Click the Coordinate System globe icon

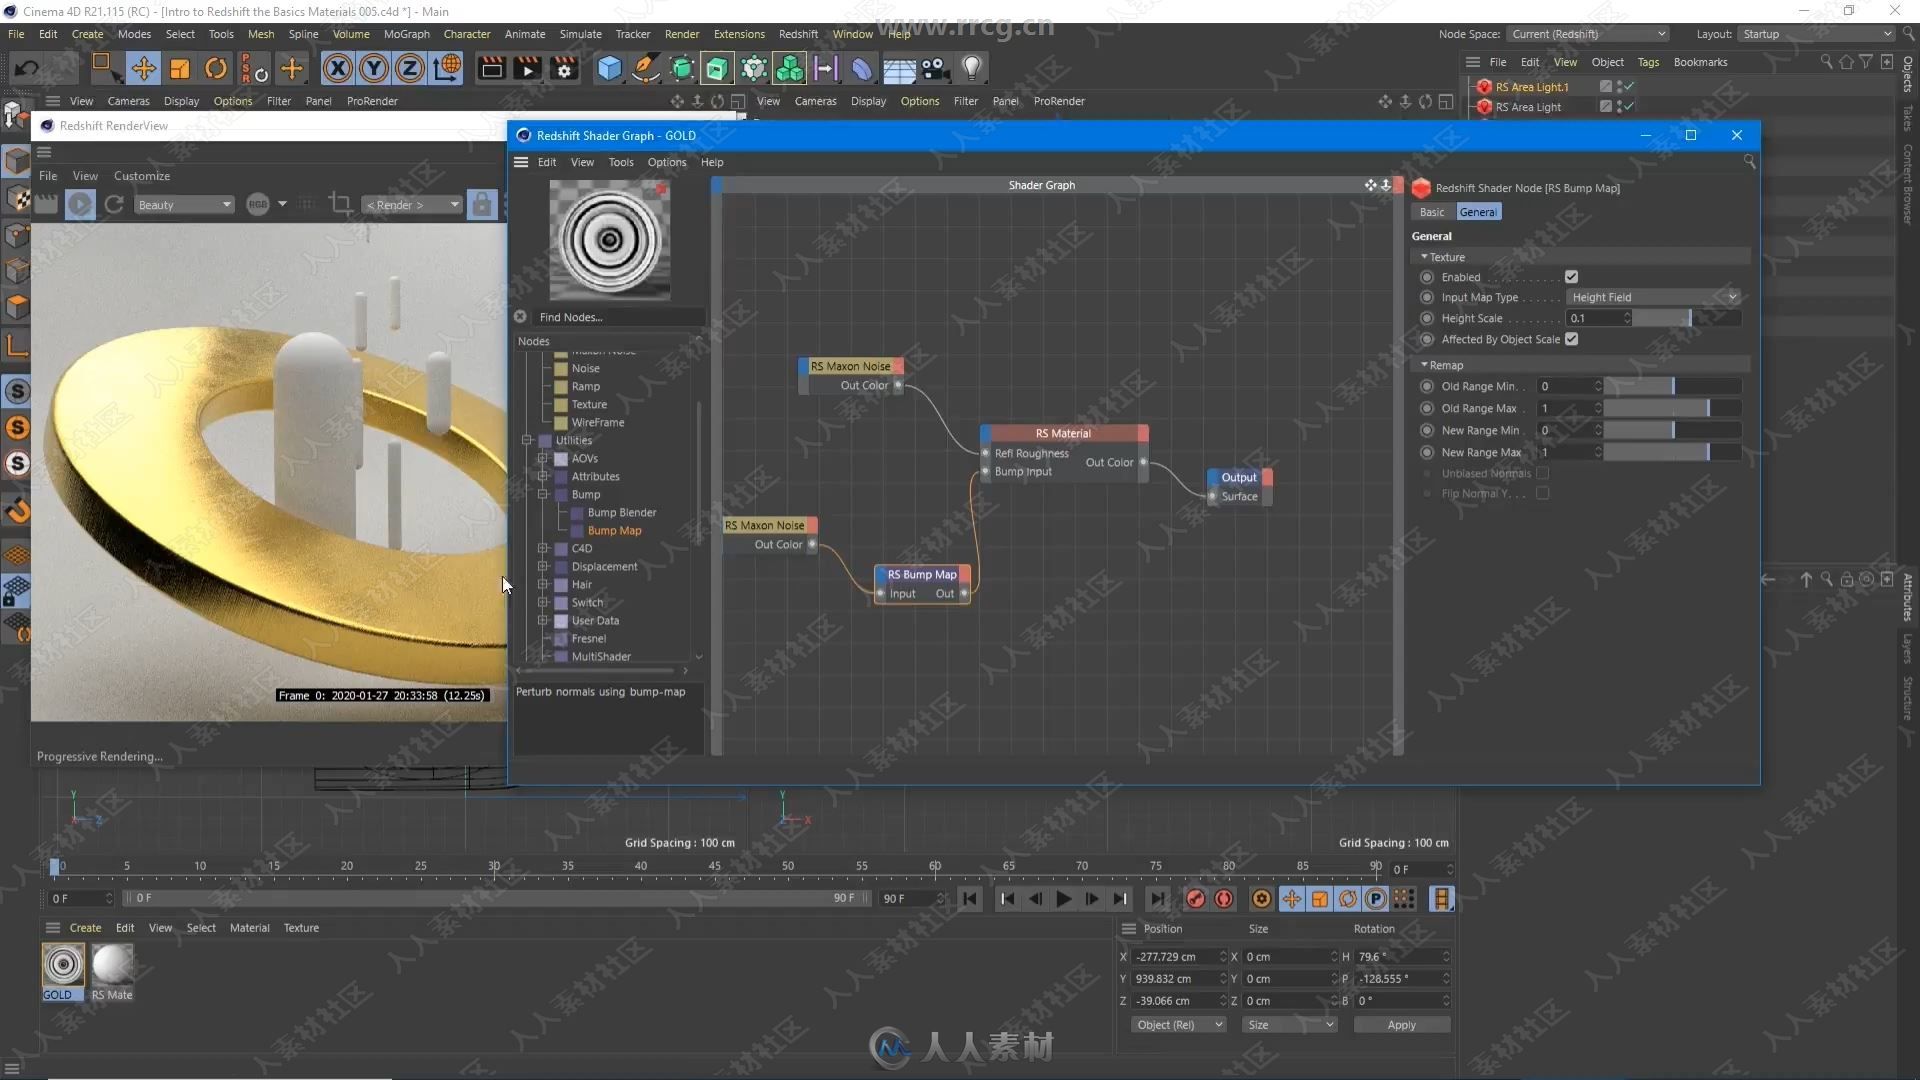coord(447,68)
